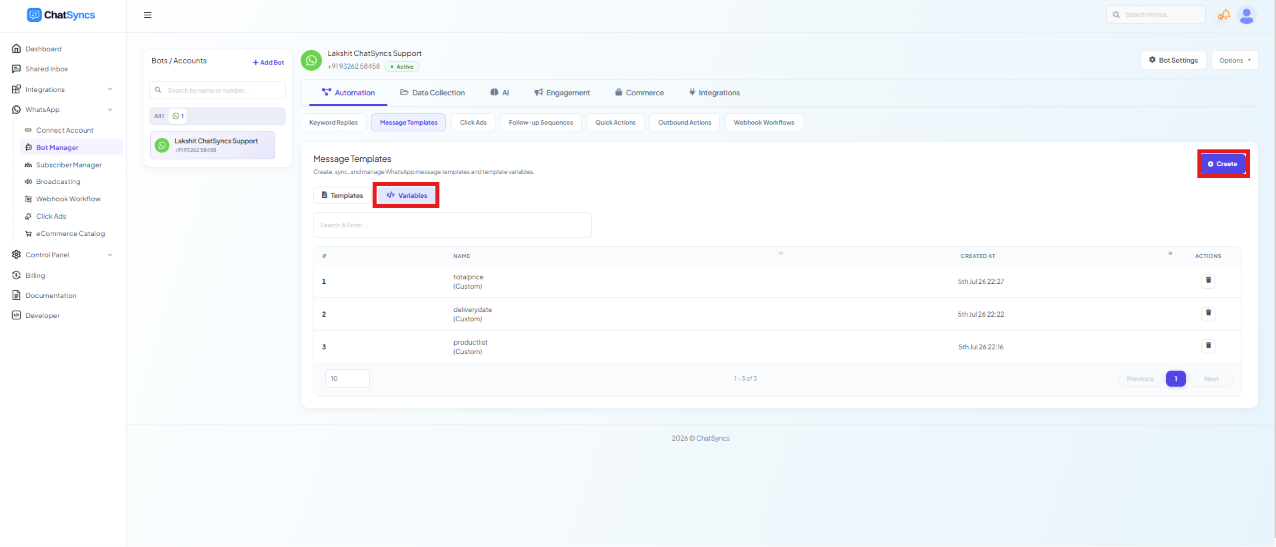Click the Active status badge

[402, 67]
